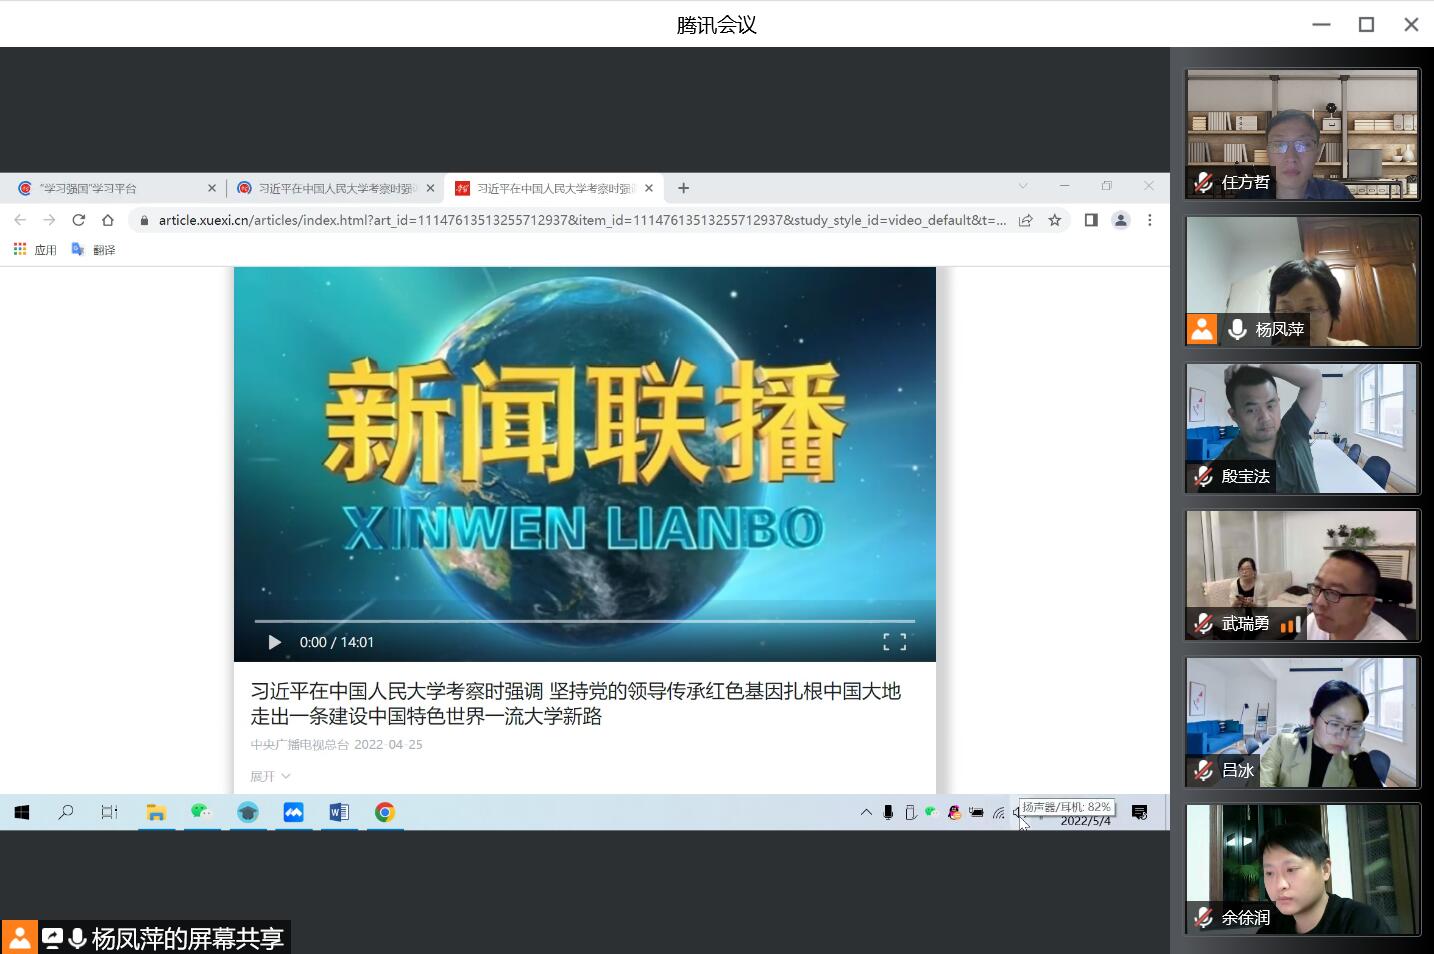
Task: Open a new browser tab with plus button
Action: click(684, 188)
